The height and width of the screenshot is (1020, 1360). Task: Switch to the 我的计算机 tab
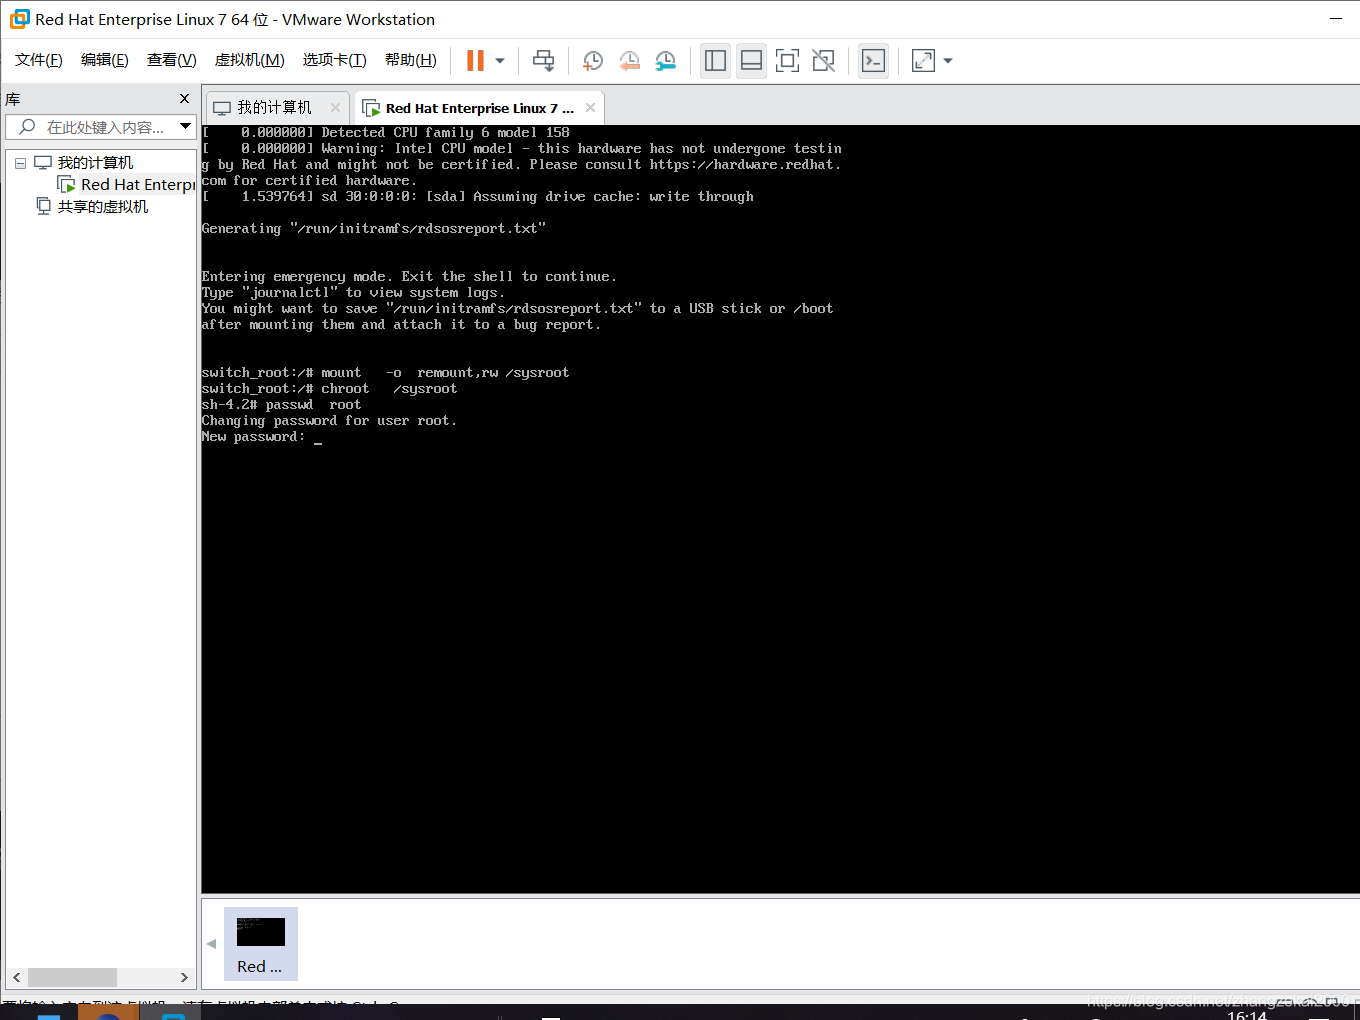(x=275, y=107)
